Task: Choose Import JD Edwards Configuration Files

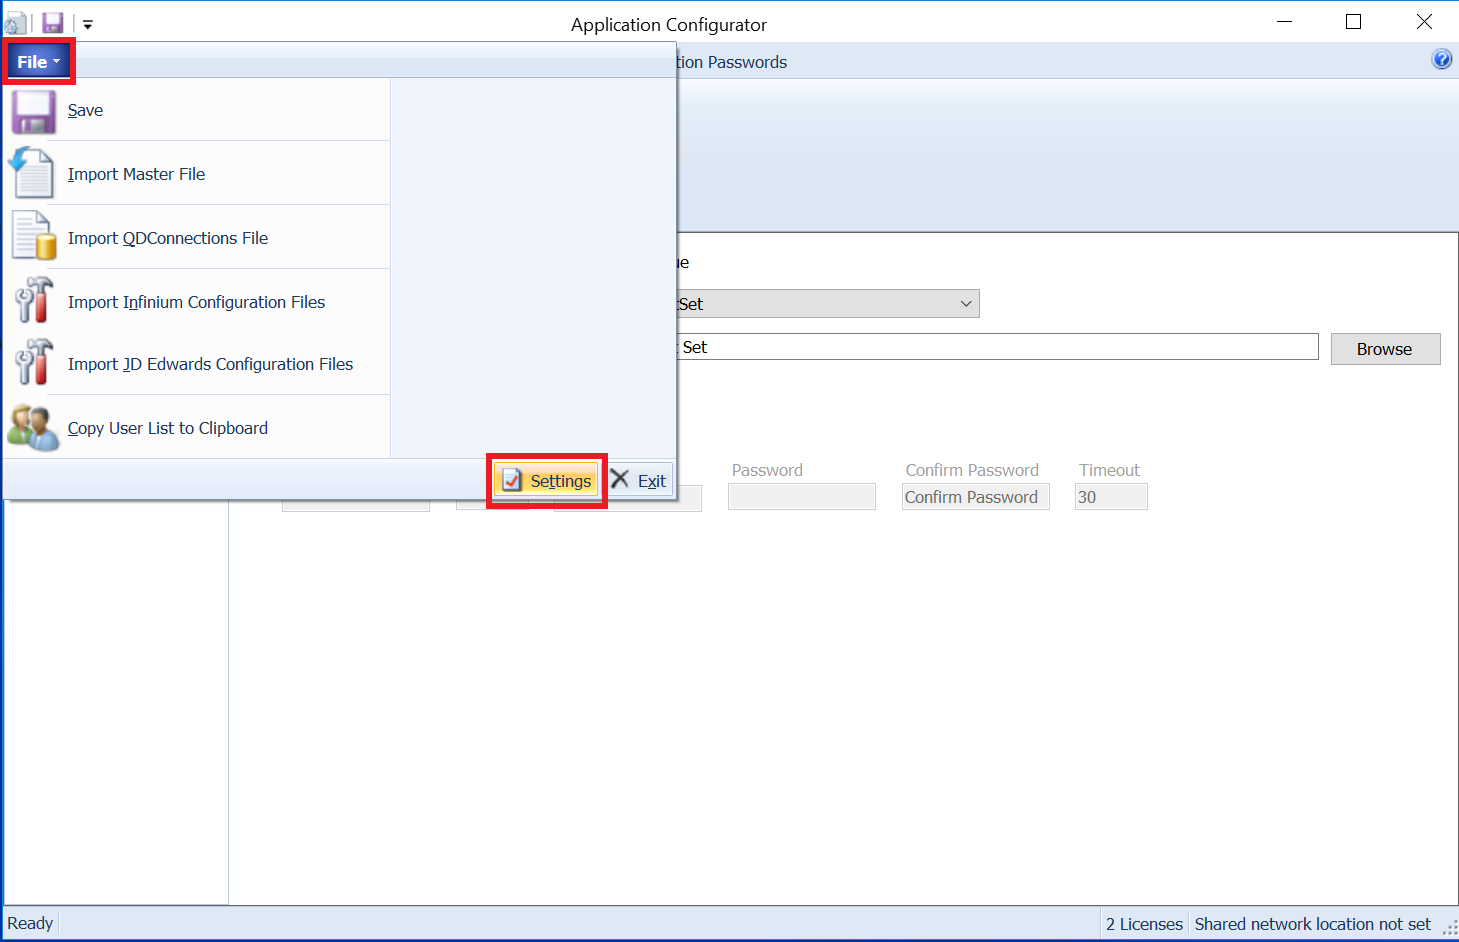Action: point(197,364)
